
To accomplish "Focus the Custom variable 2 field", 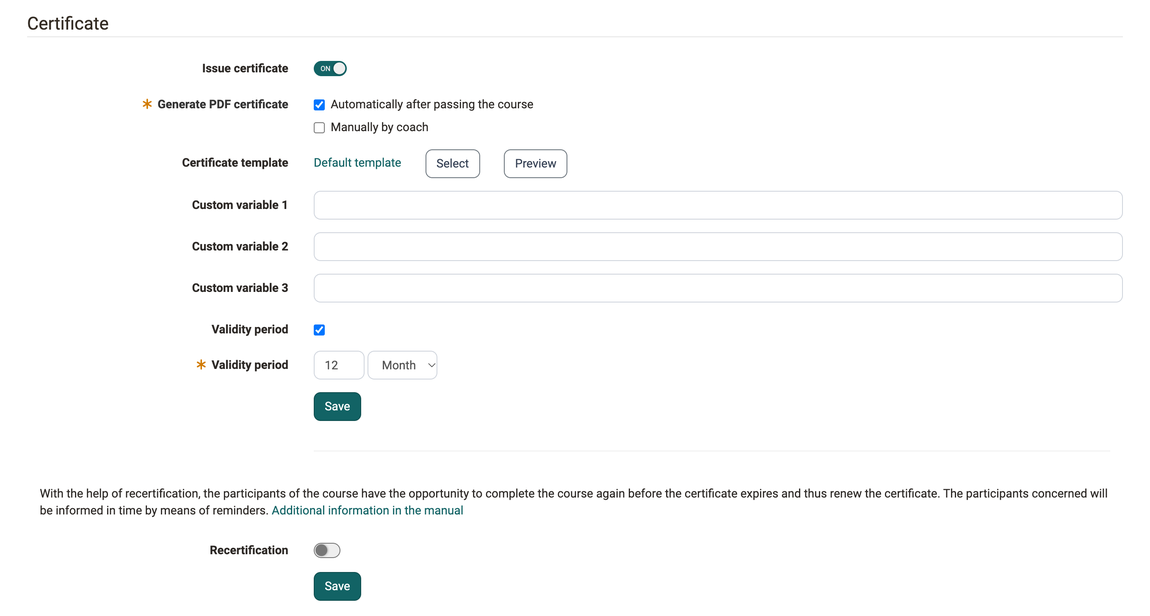I will point(718,246).
